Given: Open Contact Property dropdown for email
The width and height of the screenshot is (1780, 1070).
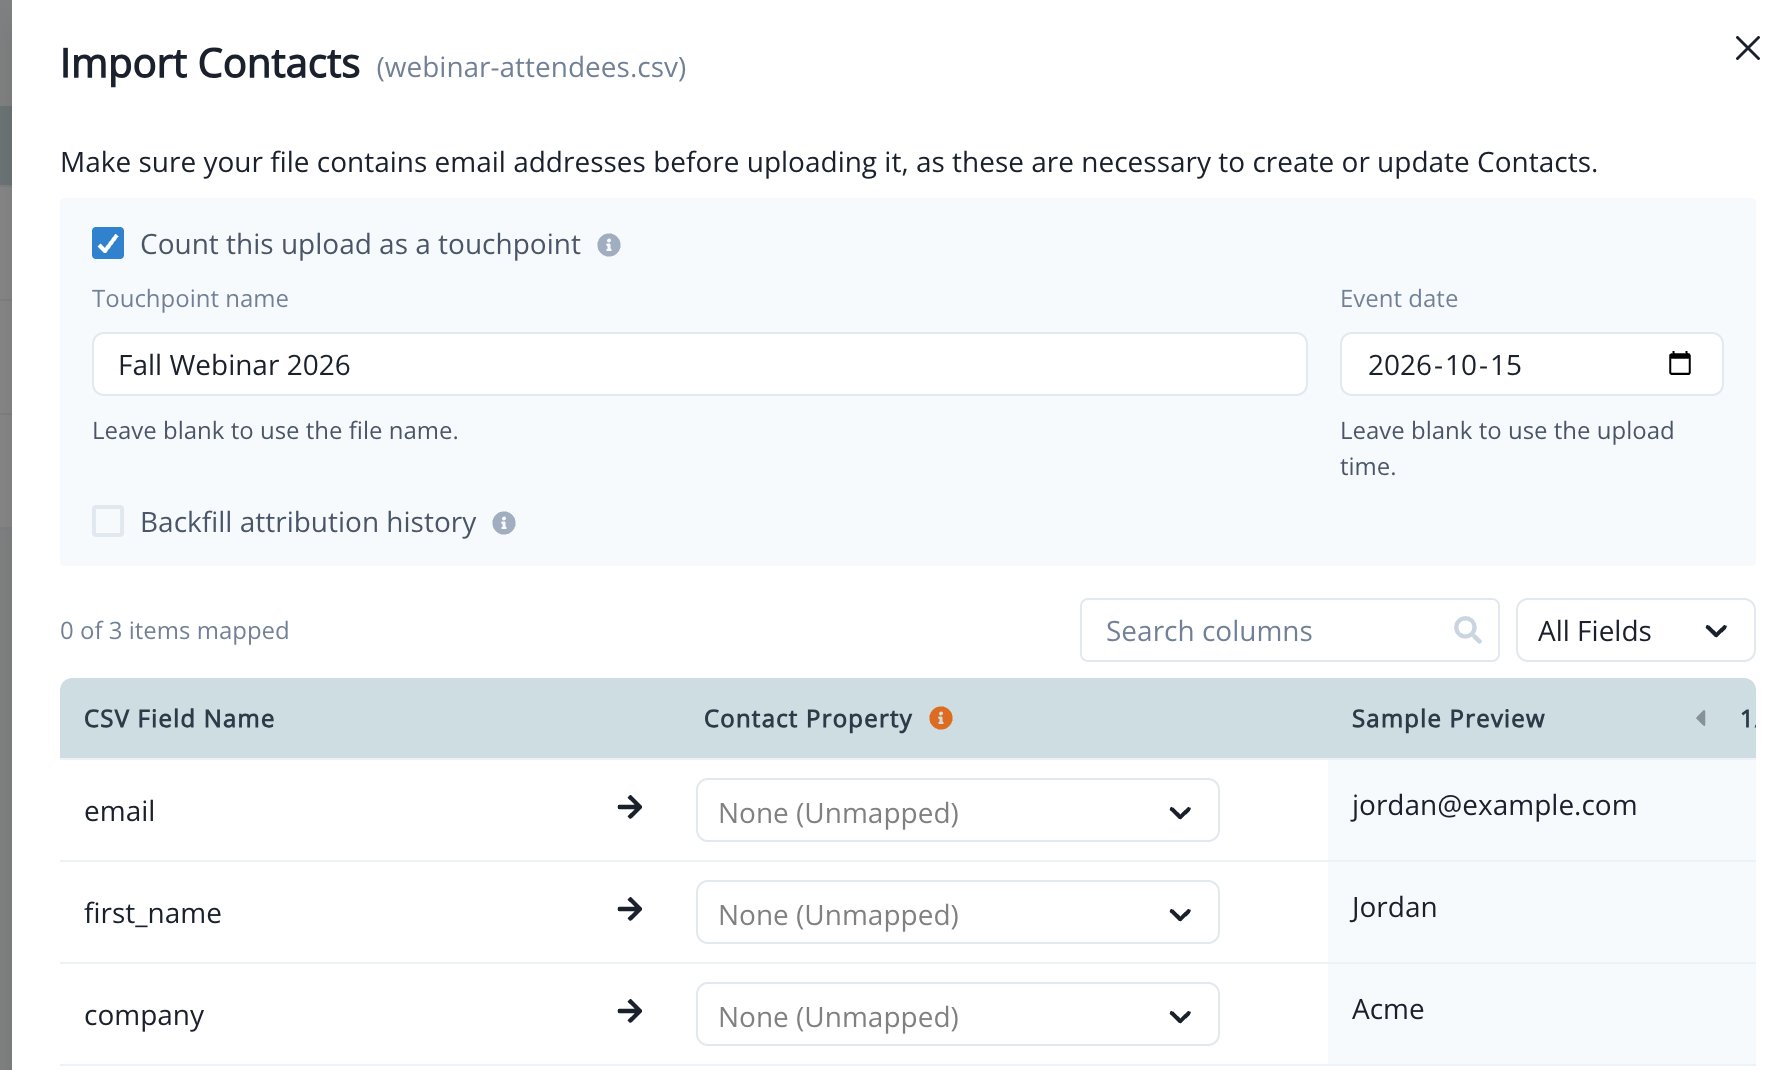Looking at the screenshot, I should (x=957, y=811).
